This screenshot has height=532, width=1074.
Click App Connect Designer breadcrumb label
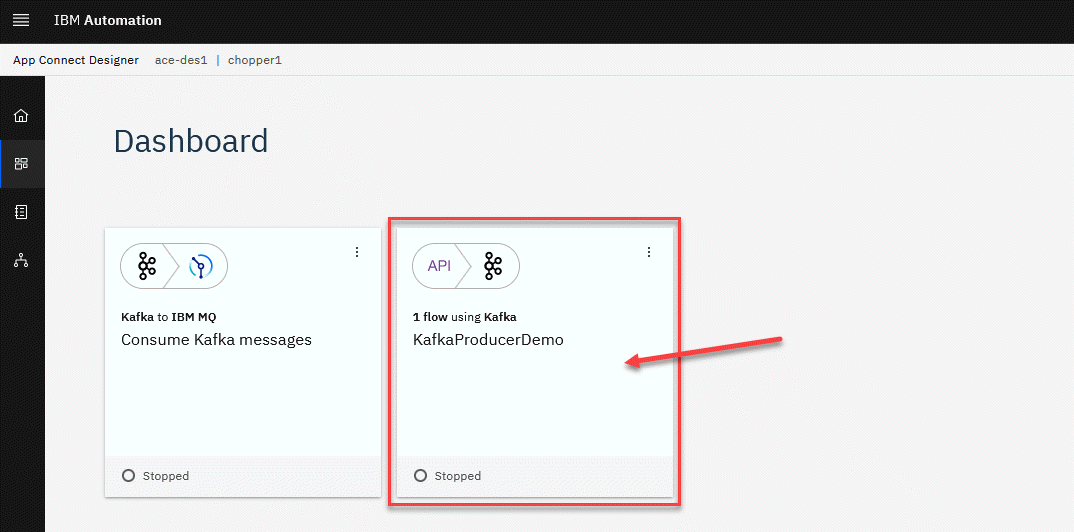[x=76, y=60]
